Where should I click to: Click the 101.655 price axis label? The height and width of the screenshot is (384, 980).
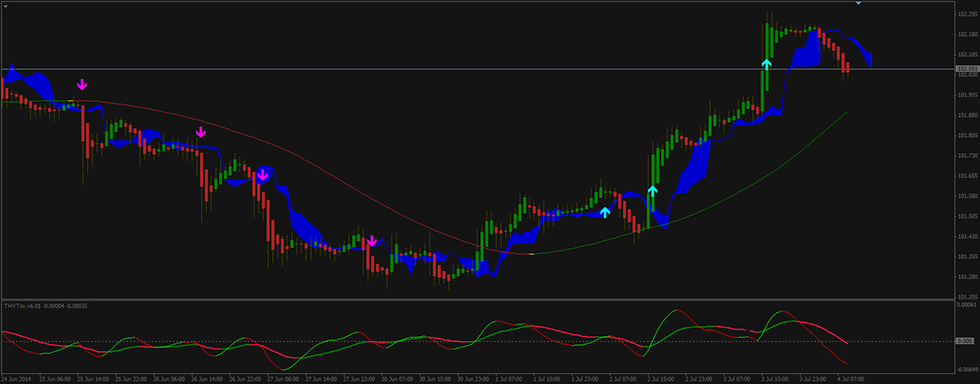pos(967,176)
